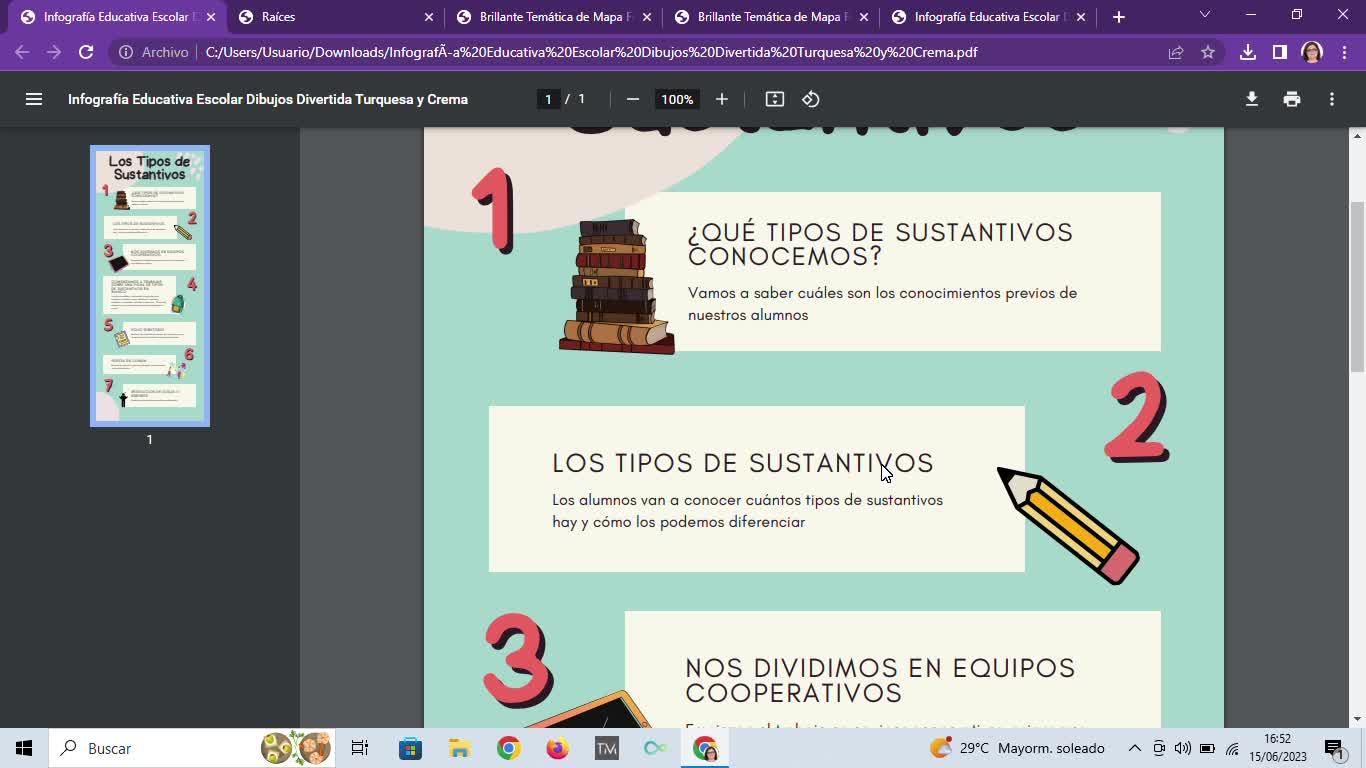Click the "NOS DIVIDIMOS EN EQUIPOS COOPERATIVOS" heading
1366x768 pixels.
click(880, 680)
